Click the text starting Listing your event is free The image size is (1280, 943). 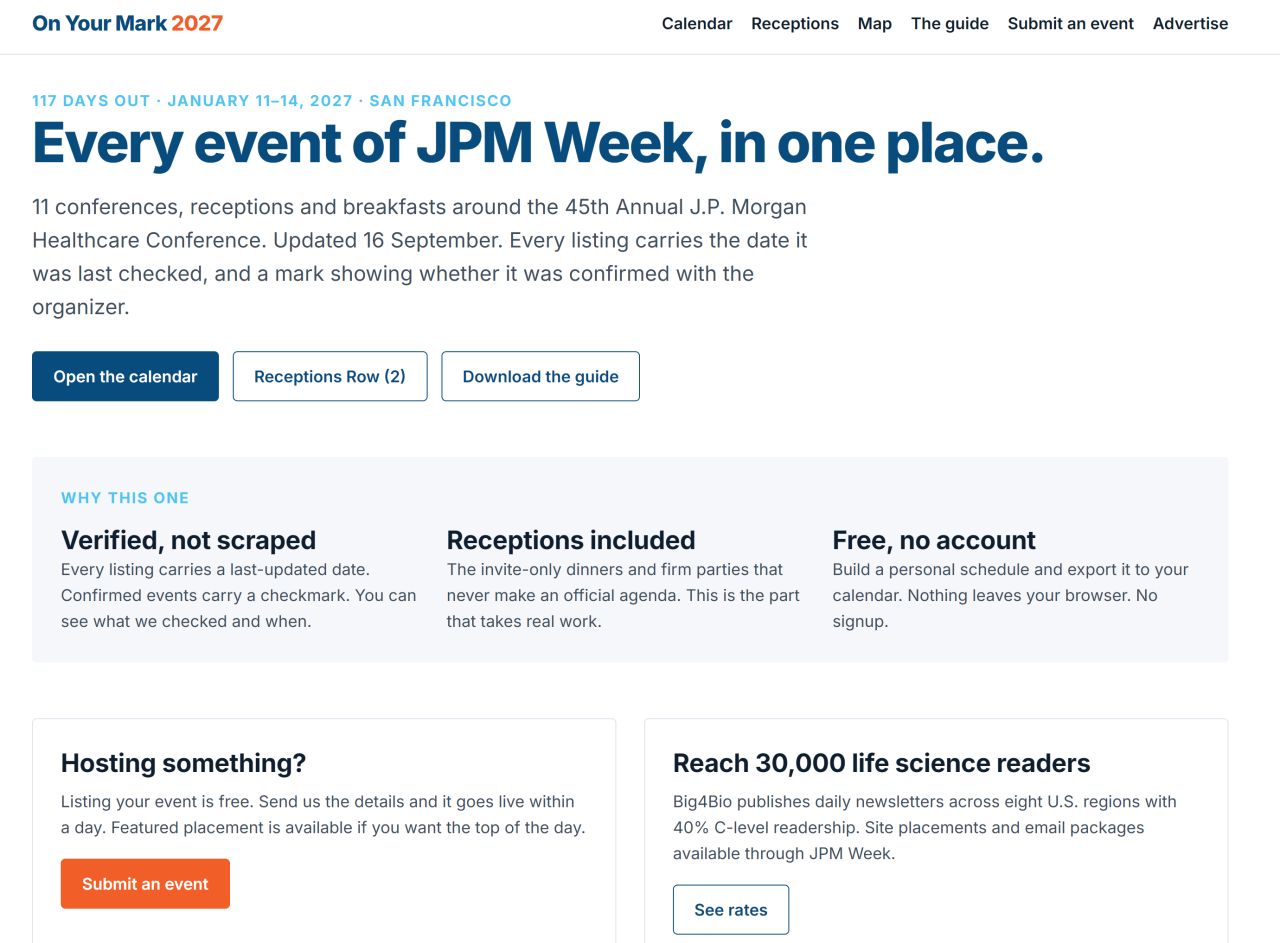(323, 815)
